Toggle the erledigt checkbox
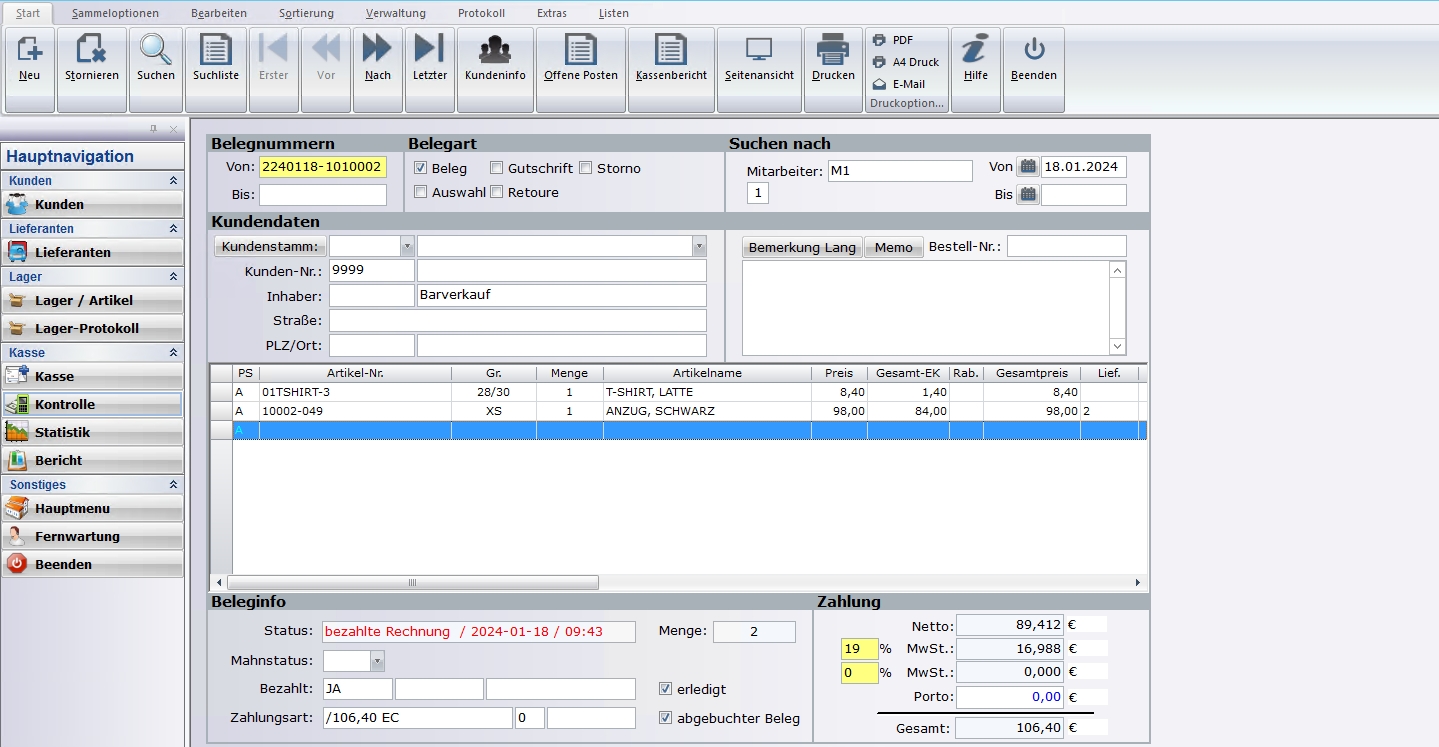 point(666,689)
